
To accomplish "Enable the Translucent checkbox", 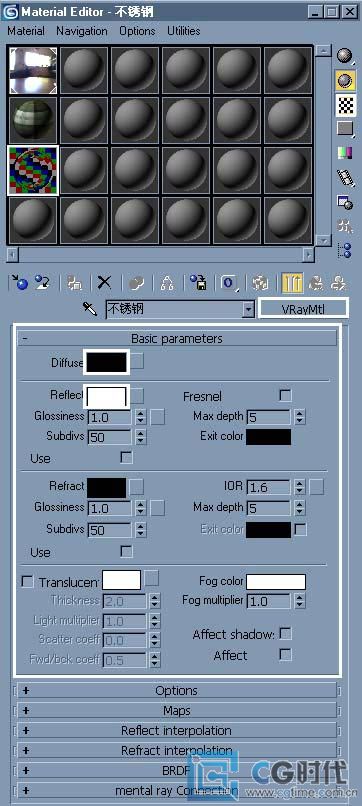I will coord(27,581).
